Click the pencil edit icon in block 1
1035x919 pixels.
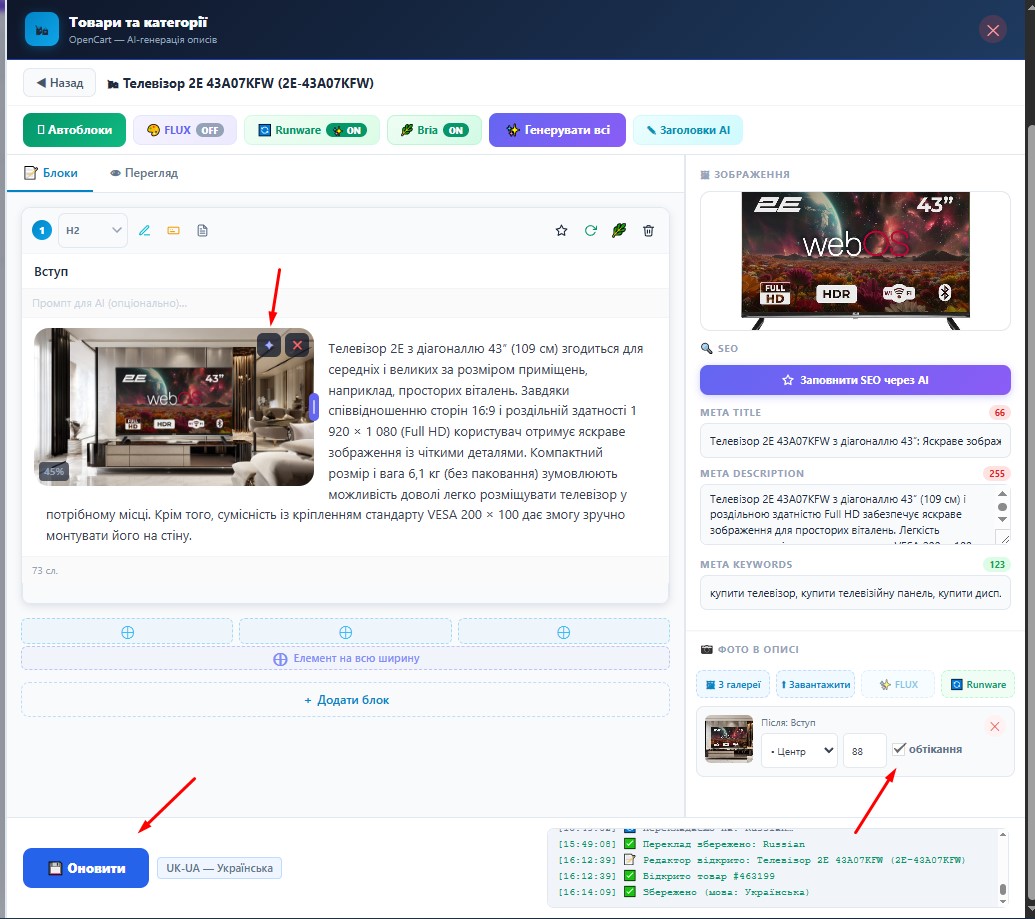[145, 230]
